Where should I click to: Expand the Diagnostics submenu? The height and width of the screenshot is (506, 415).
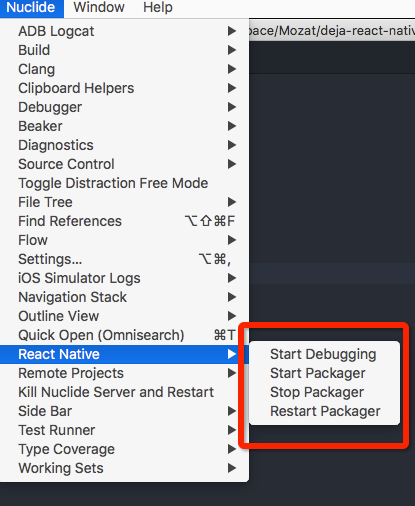coord(124,145)
